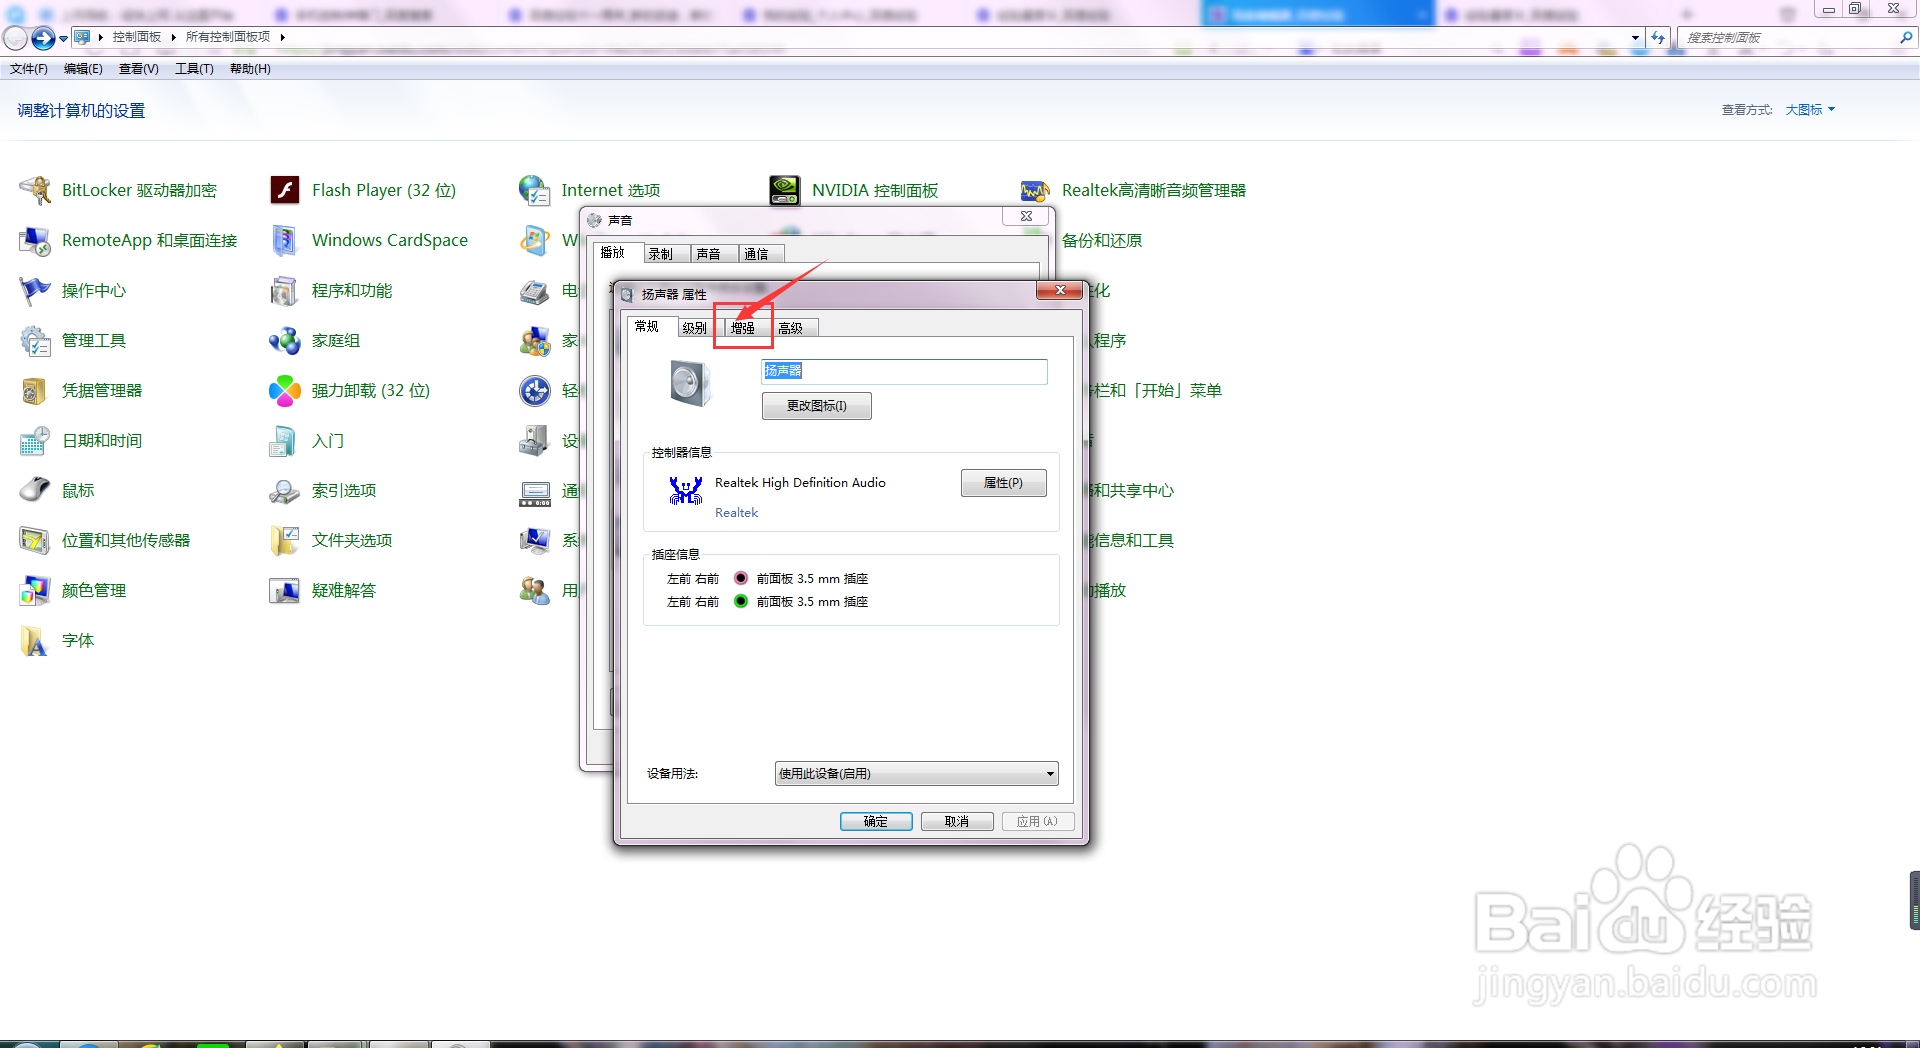The image size is (1920, 1048).
Task: Click the controller 属性(P) button
Action: [1004, 483]
